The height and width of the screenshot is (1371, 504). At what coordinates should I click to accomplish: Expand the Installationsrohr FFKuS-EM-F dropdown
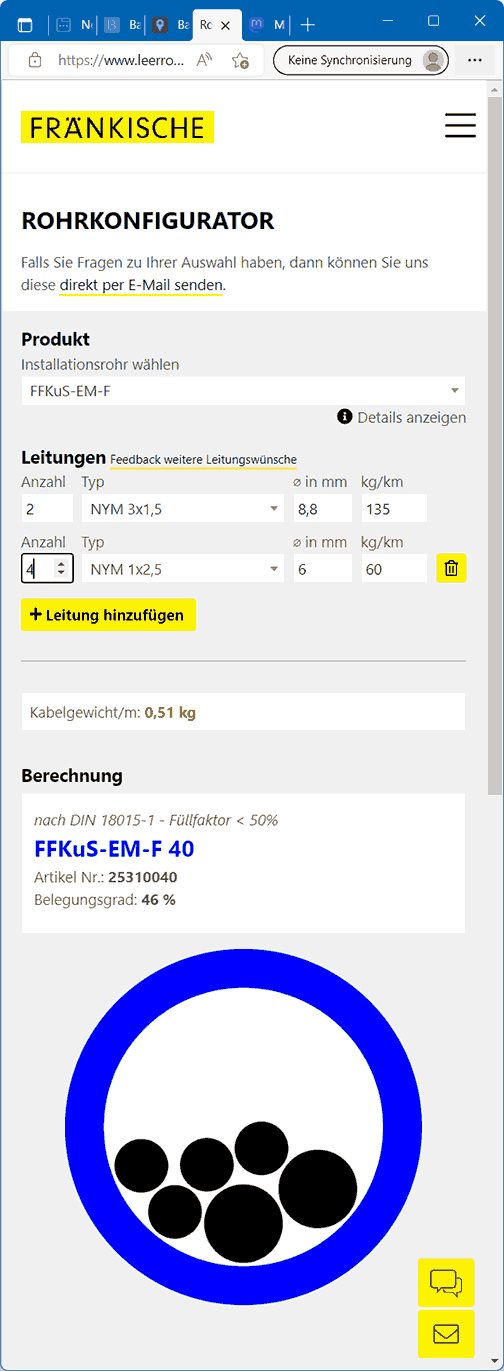tap(243, 391)
